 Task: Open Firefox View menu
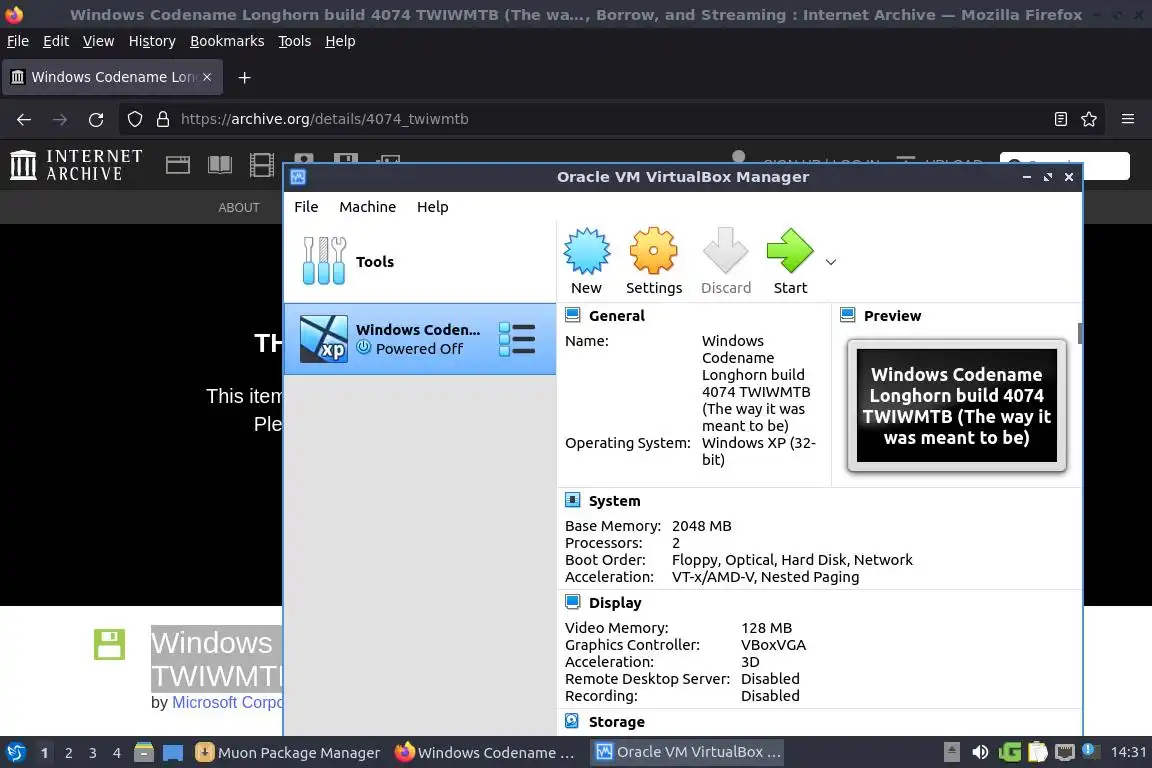tap(98, 41)
